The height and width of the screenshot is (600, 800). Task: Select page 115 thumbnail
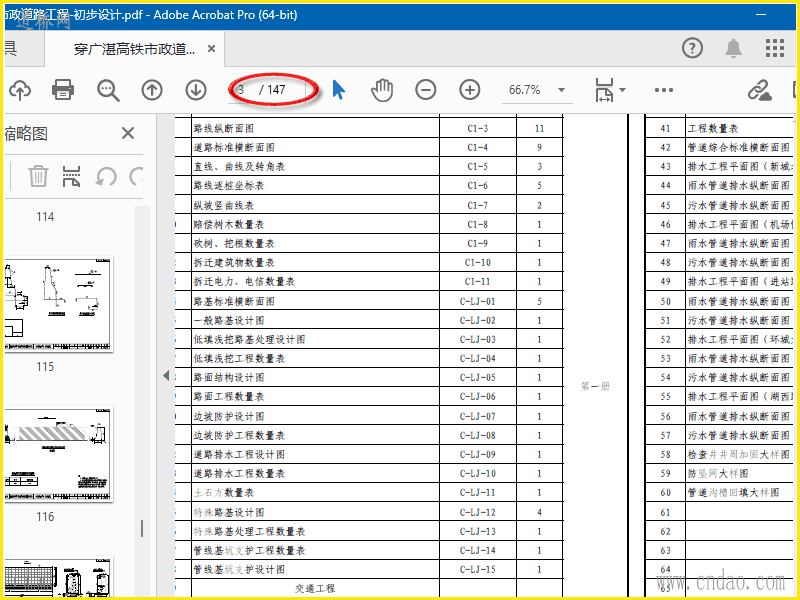point(59,304)
